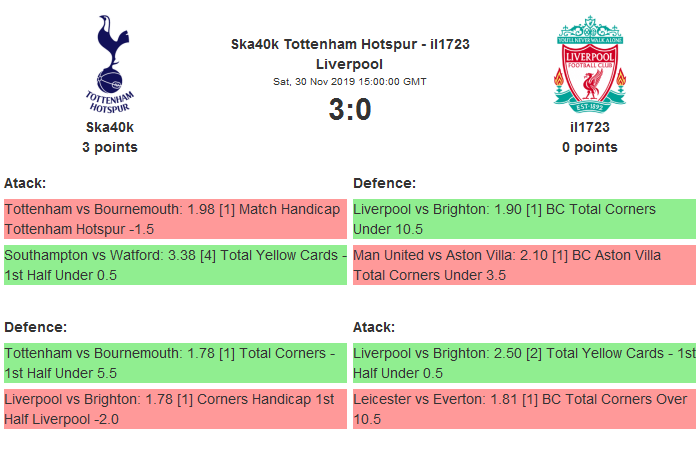
Task: Click the "3 points" label under Ska40k
Action: coord(110,147)
